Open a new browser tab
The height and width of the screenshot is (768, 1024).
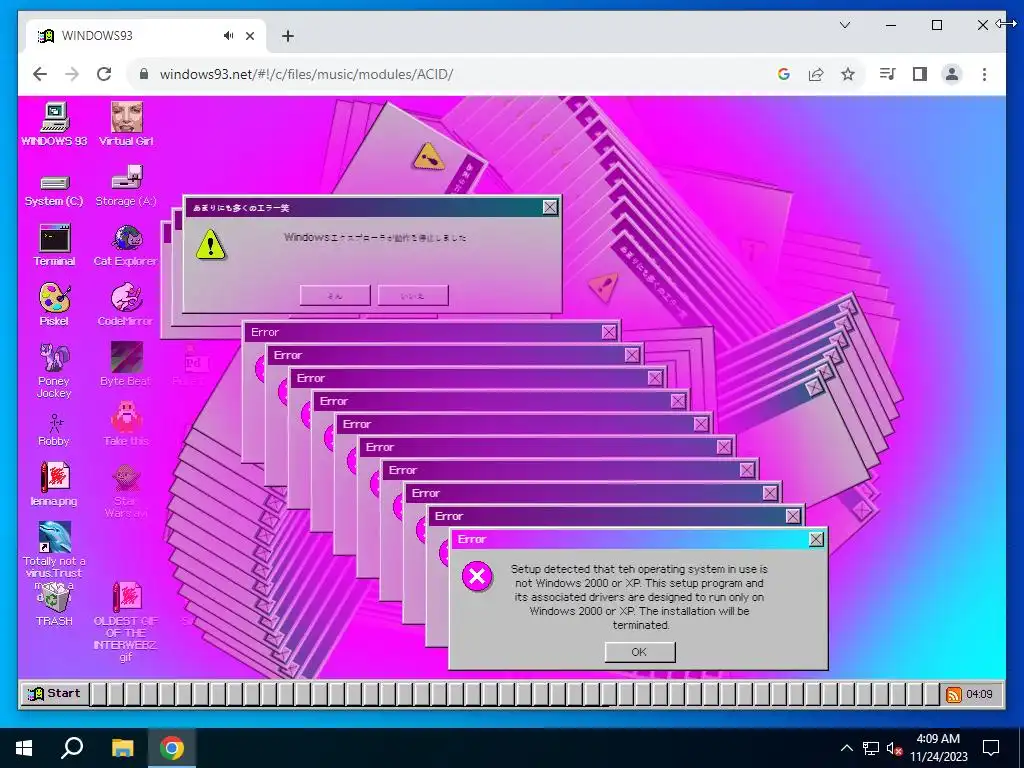coord(288,36)
